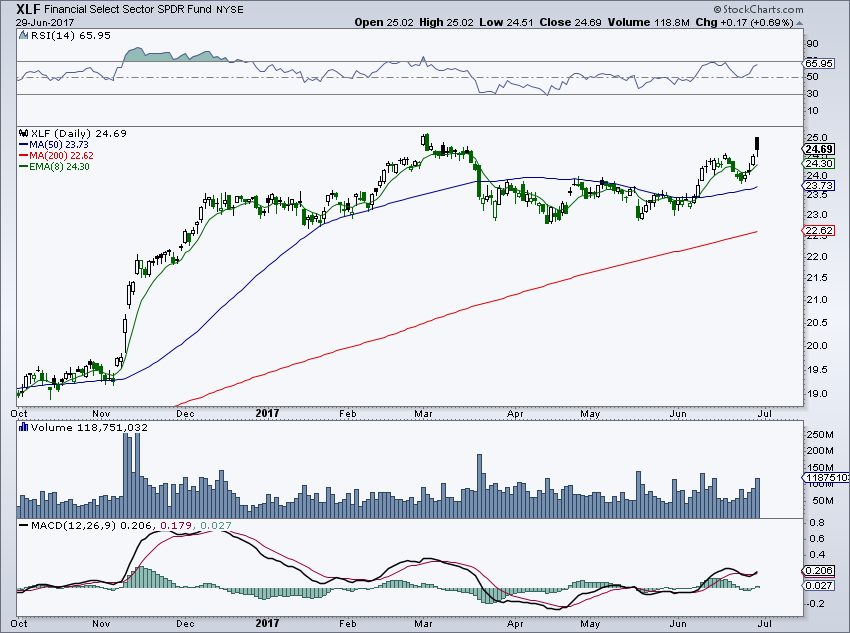Screen dimensions: 850x633
Task: Click the MA(200) 22.62 legend text
Action: [x=61, y=156]
